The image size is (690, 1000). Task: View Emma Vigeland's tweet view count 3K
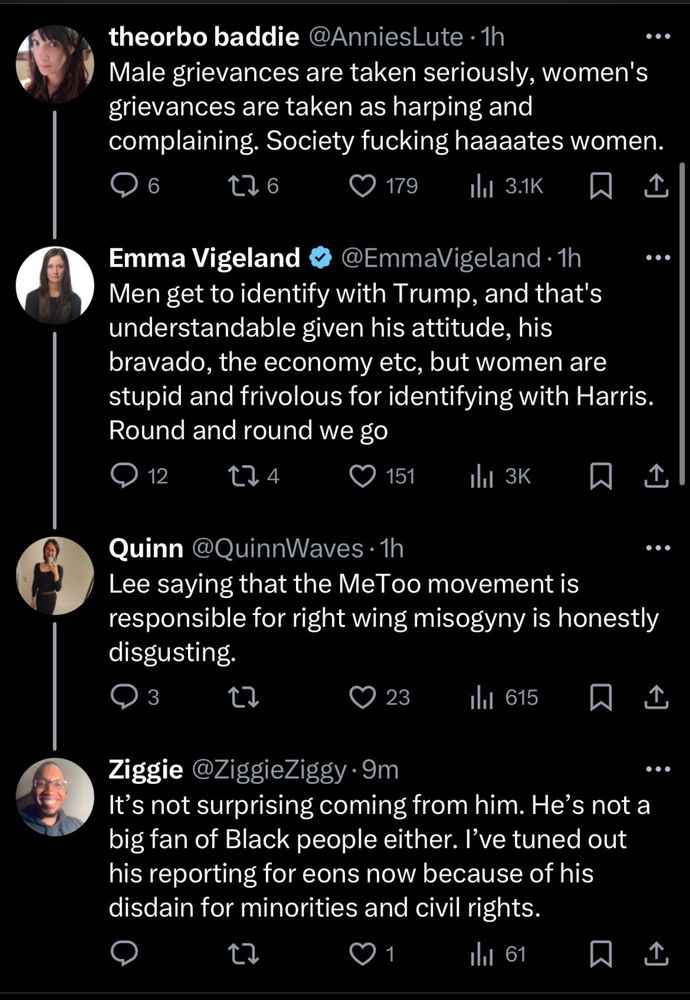501,476
